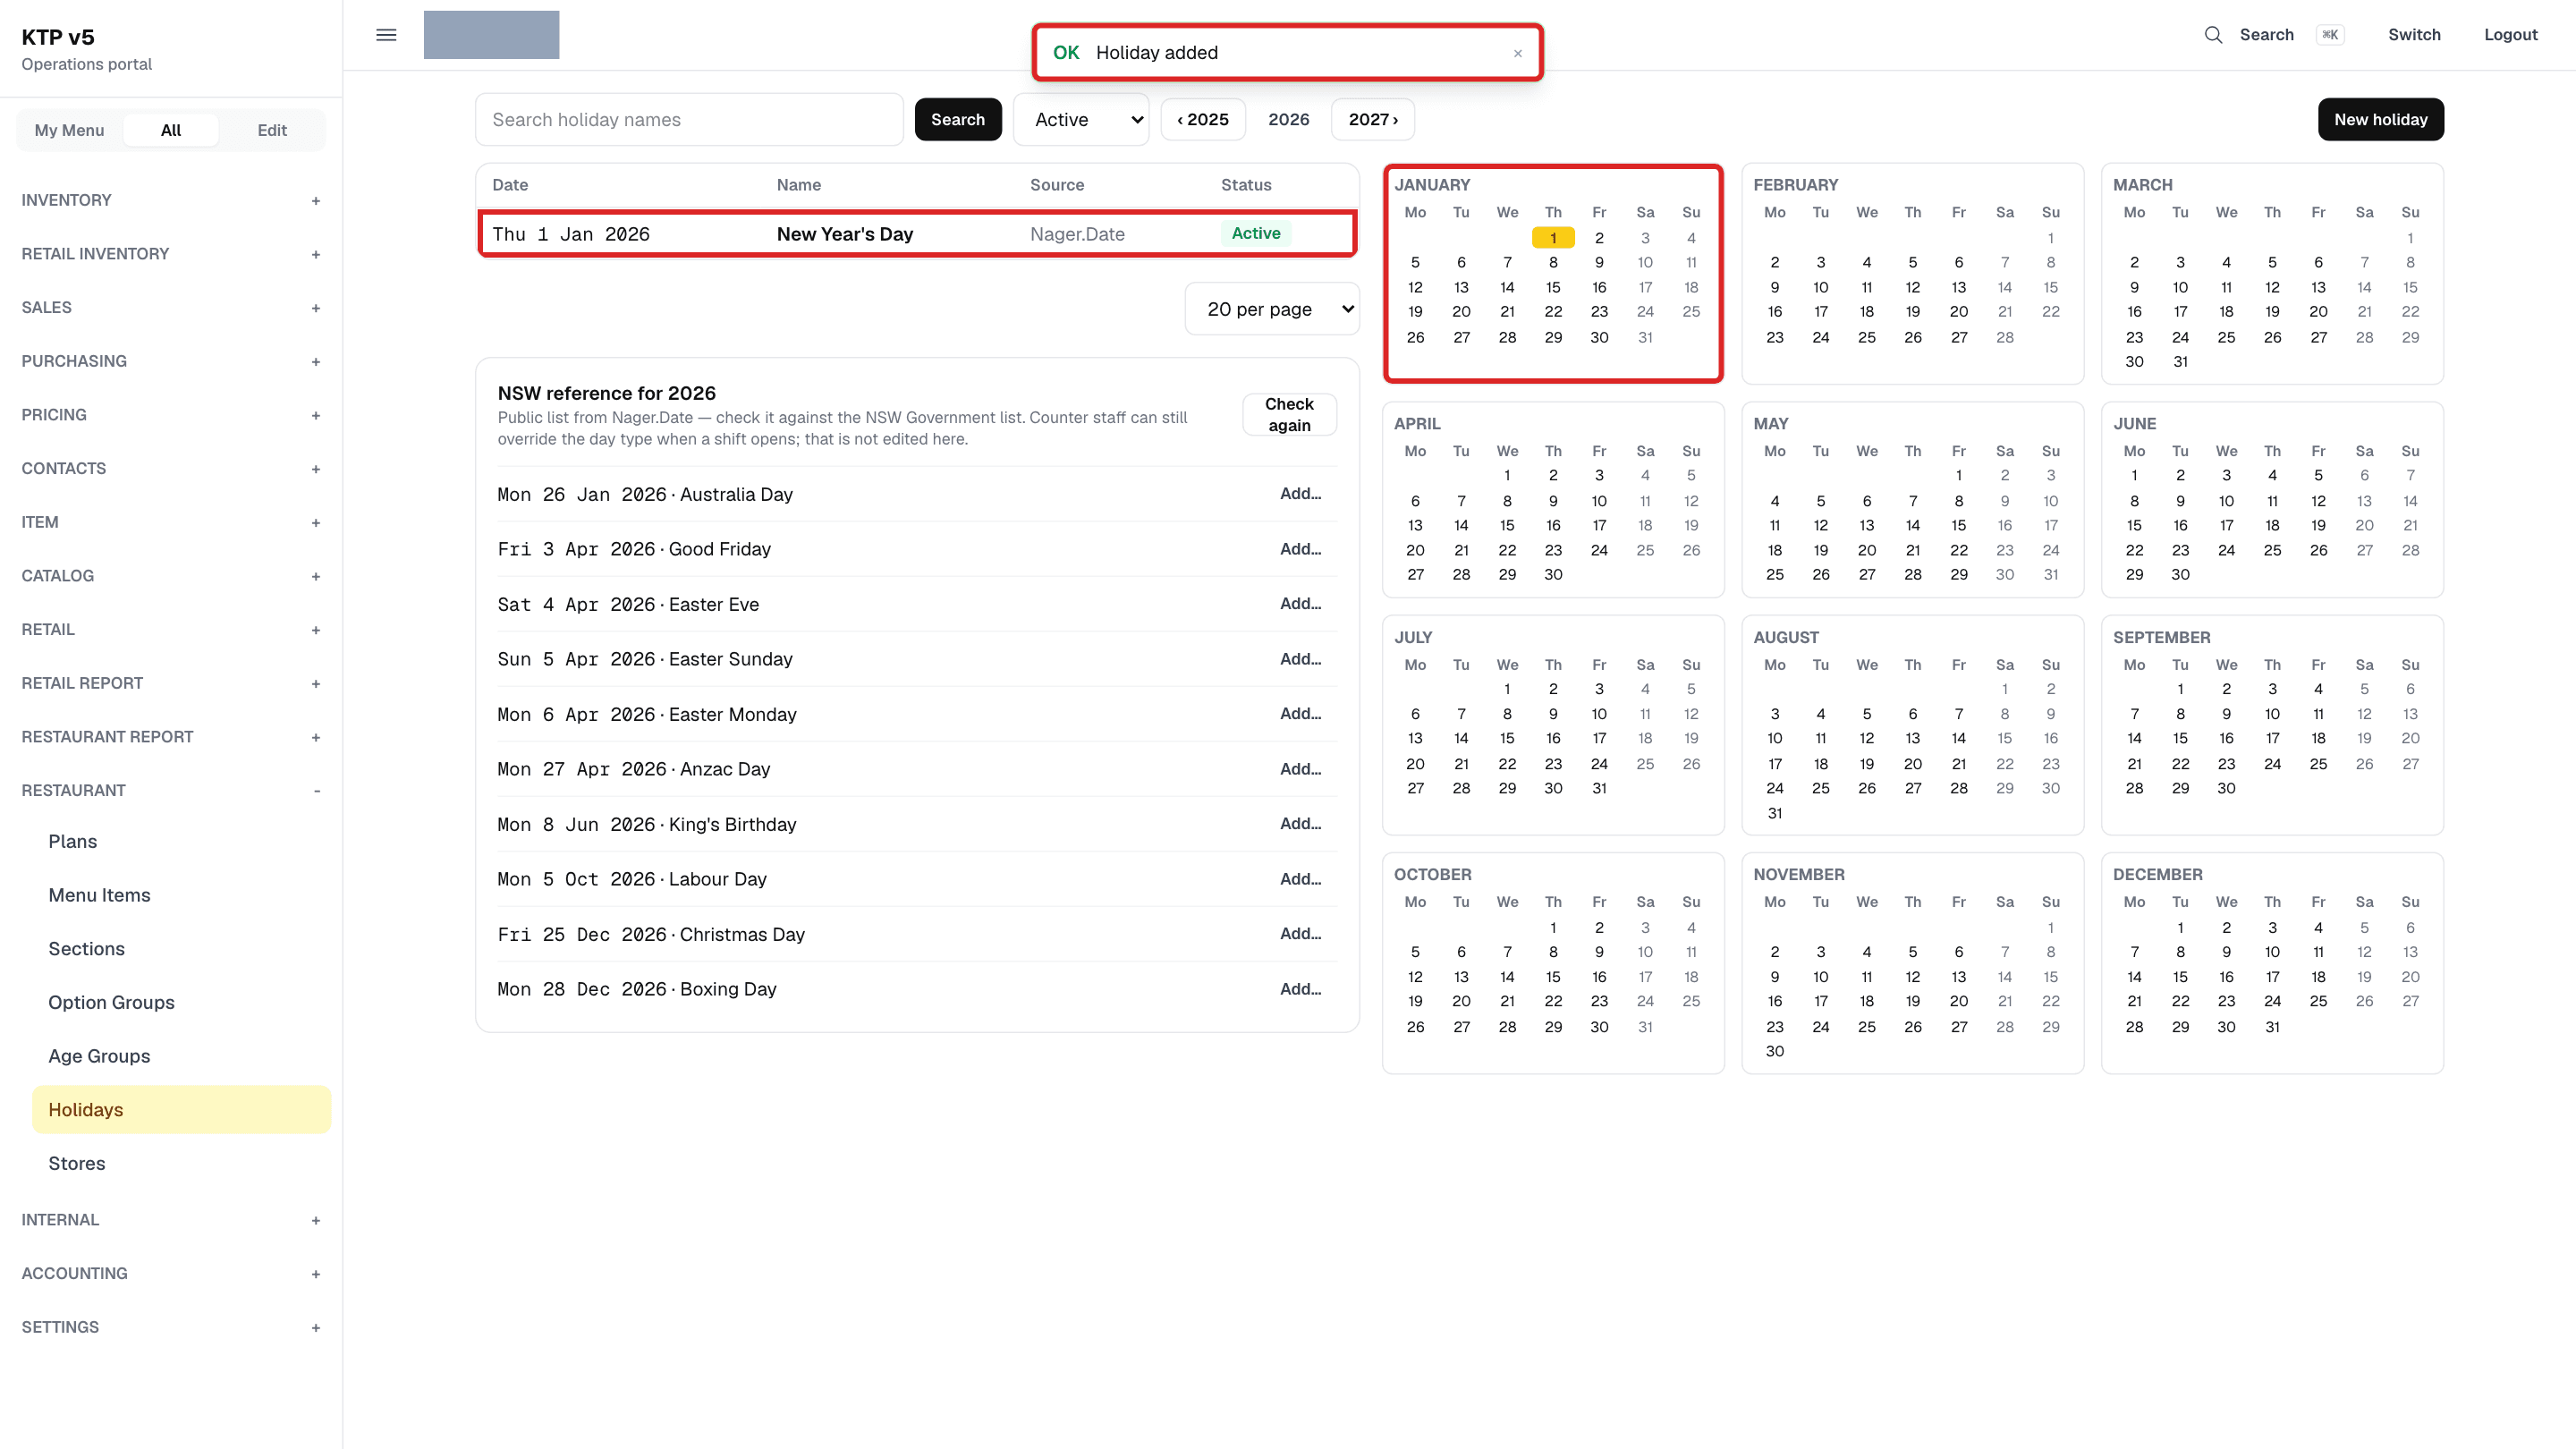Click the black Search button
This screenshot has width=2576, height=1449.
958,120
